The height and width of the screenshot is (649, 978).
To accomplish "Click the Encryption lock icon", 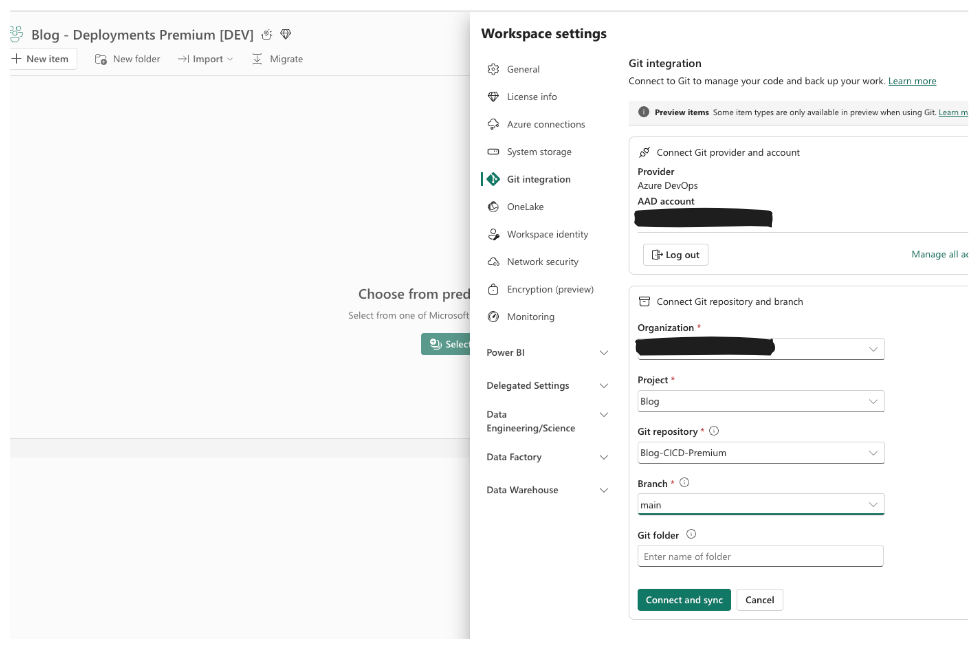I will tap(493, 289).
